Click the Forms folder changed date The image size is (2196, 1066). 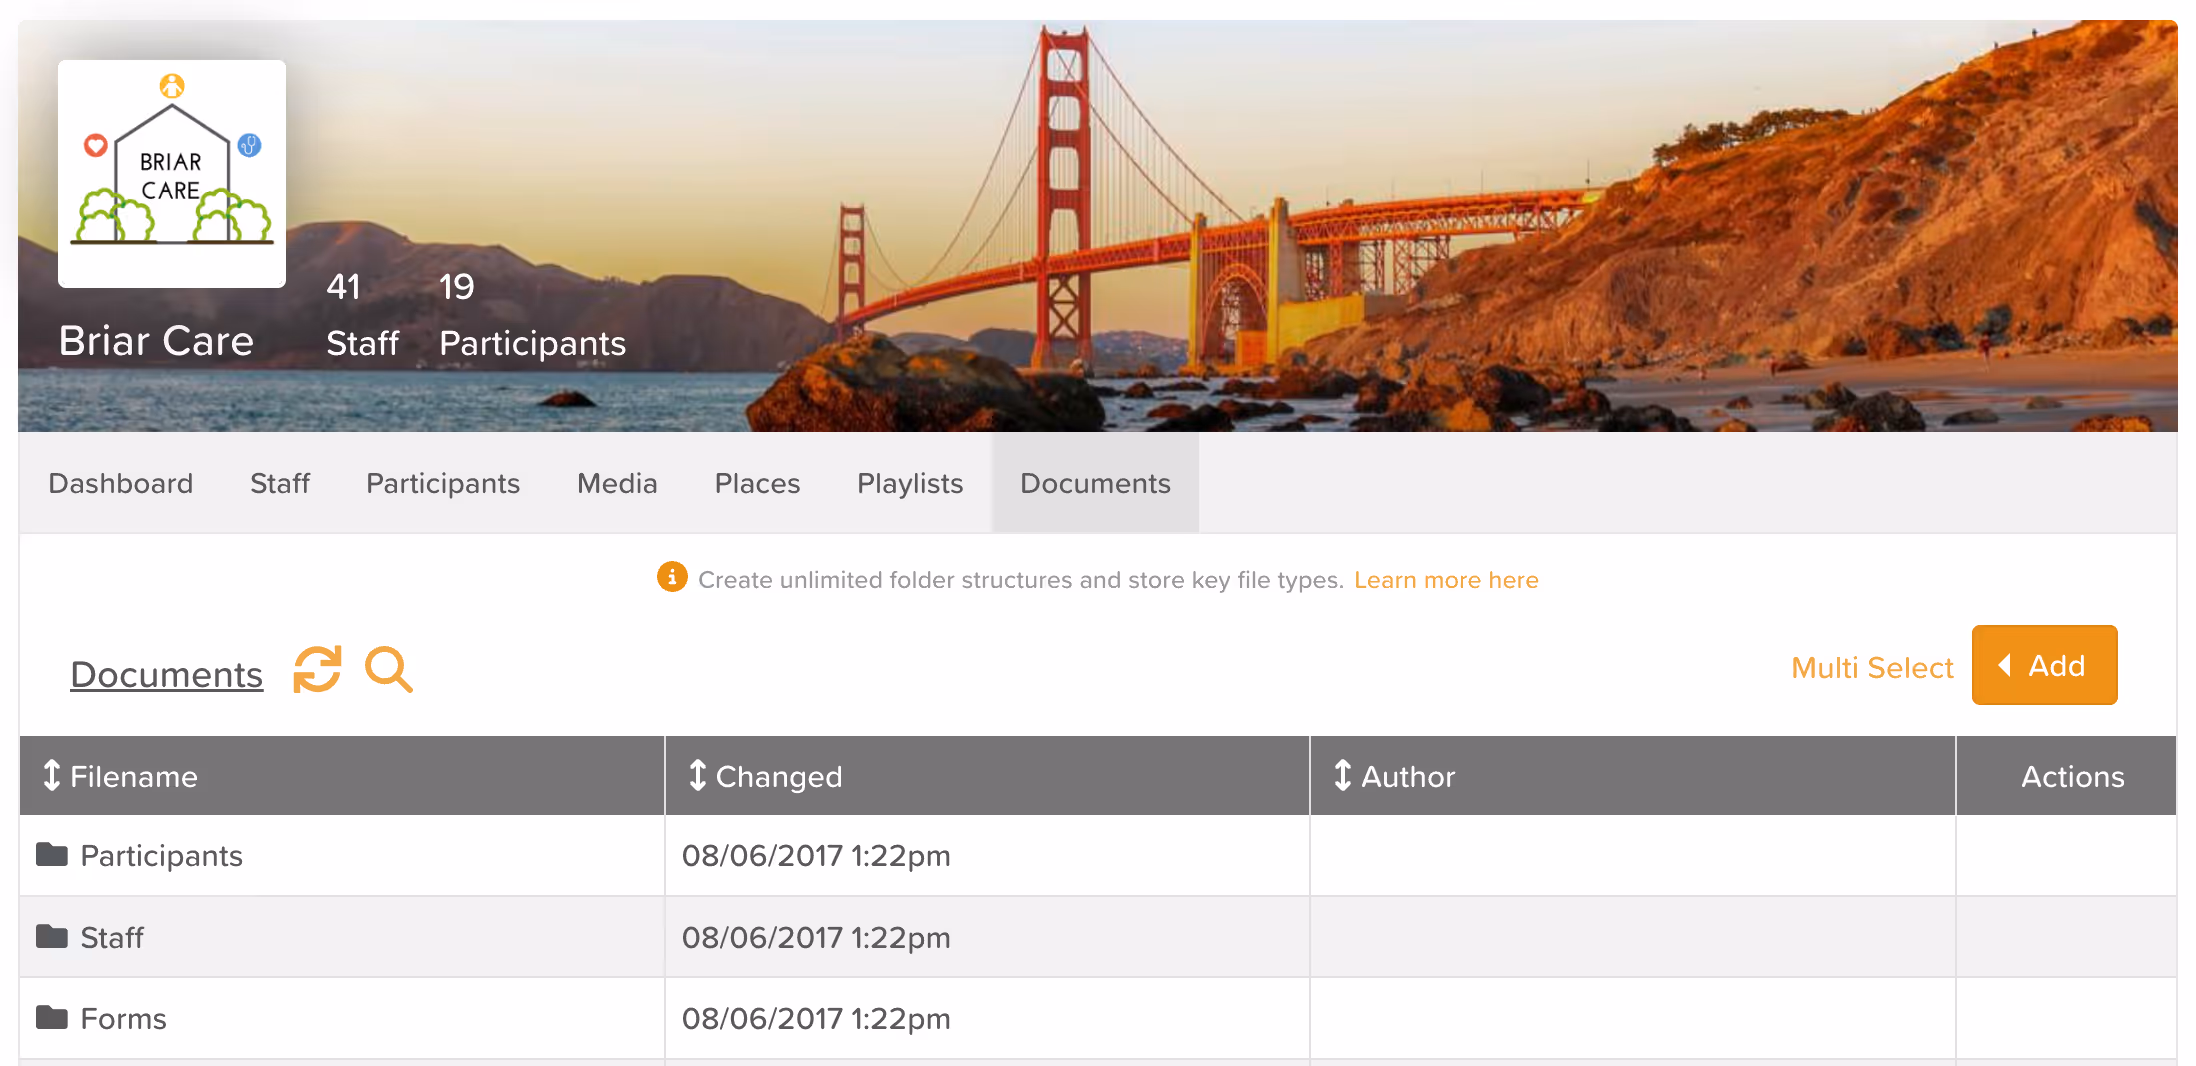point(816,1019)
